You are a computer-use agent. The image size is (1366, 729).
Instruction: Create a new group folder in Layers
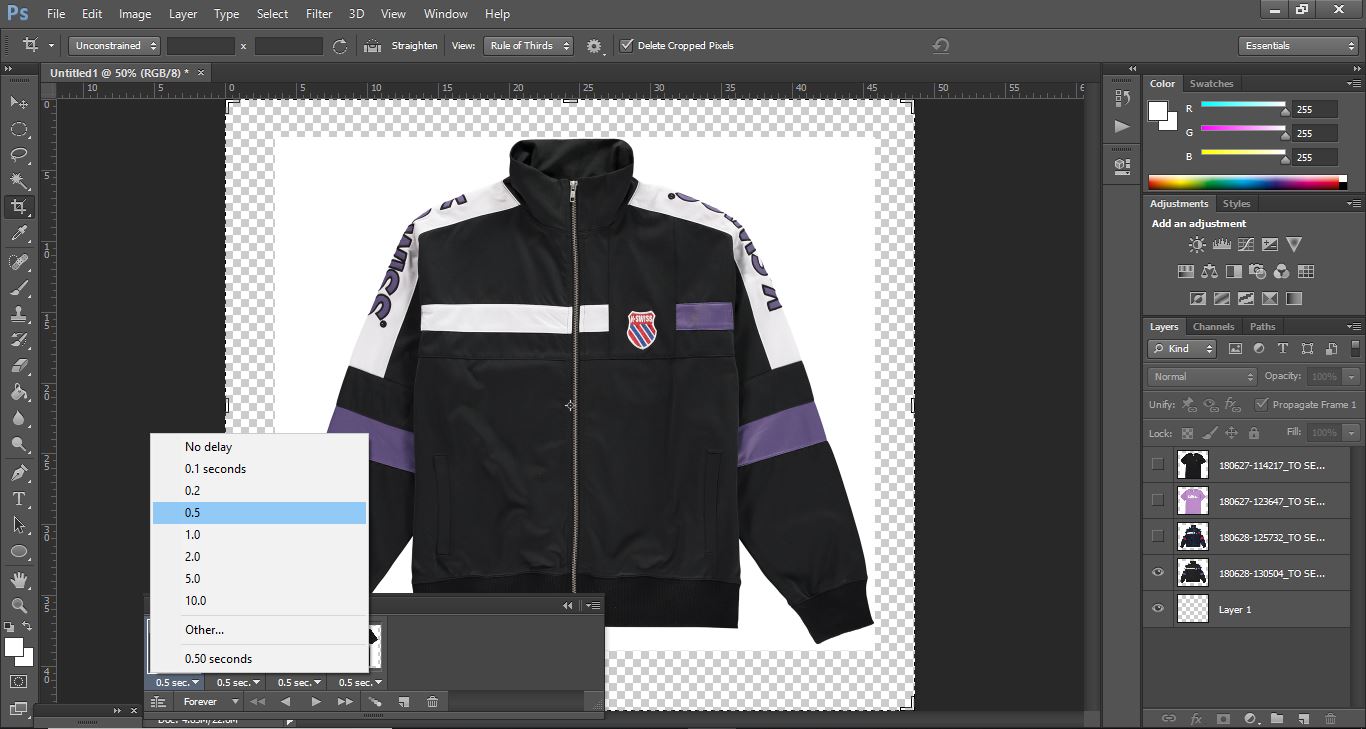pos(1277,718)
